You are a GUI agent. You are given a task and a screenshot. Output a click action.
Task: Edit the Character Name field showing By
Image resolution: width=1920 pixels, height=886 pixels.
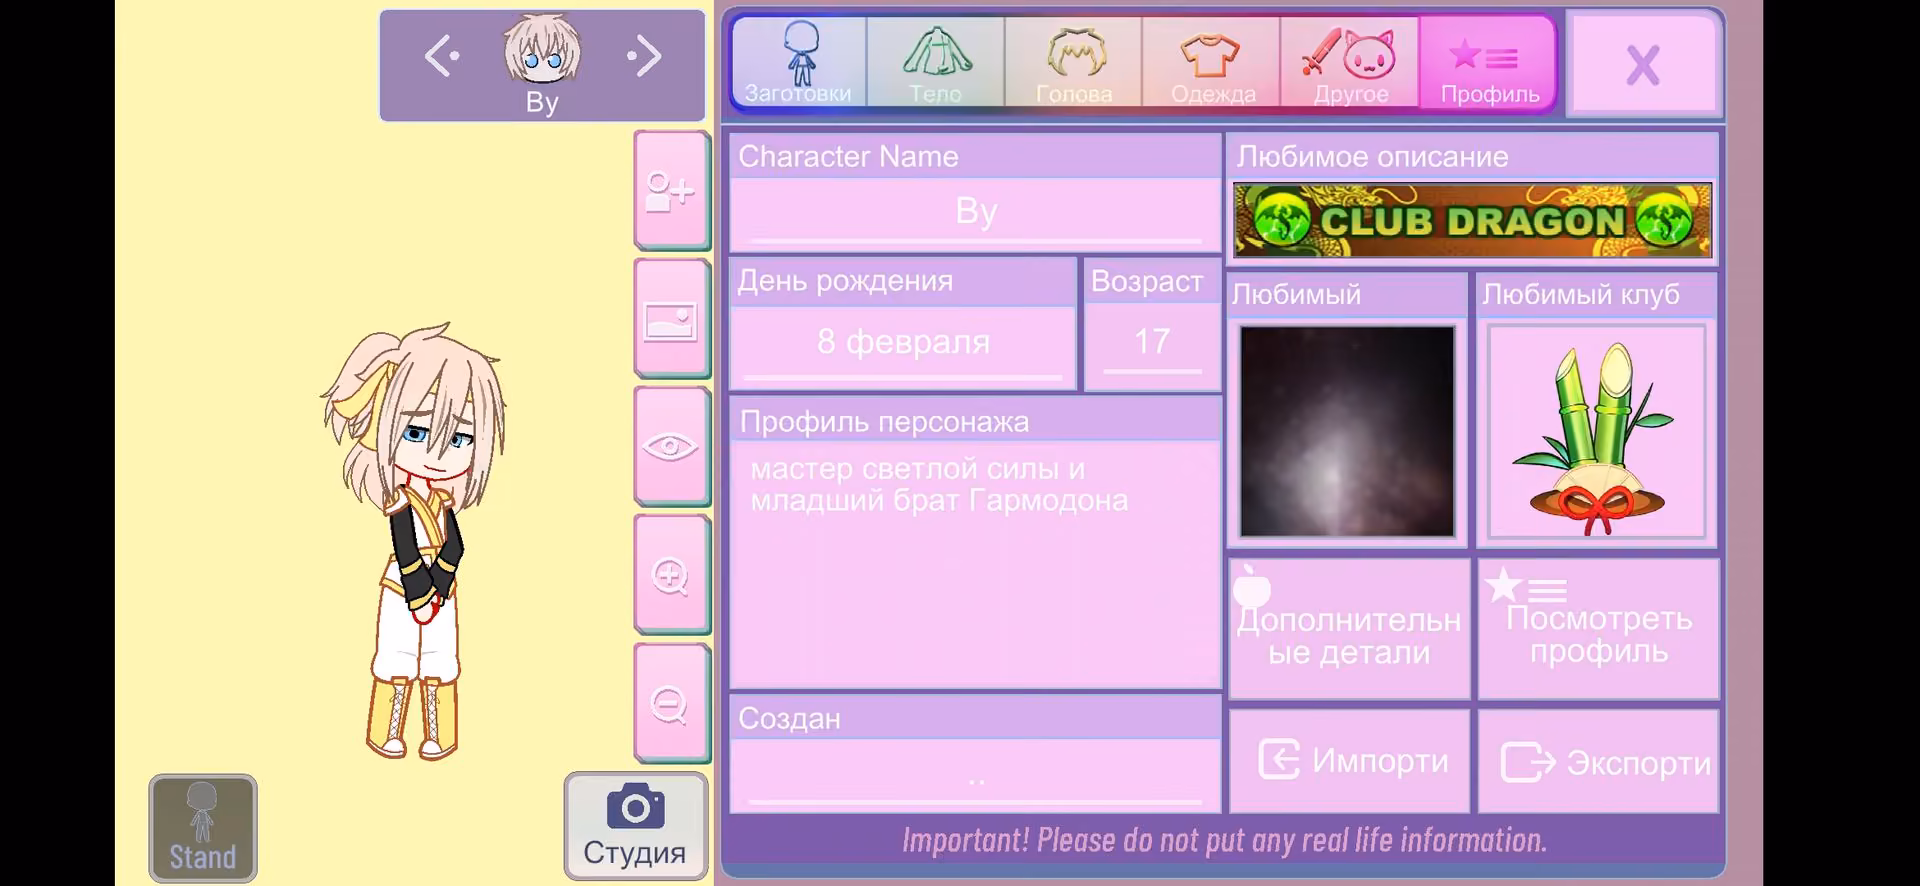coord(976,213)
